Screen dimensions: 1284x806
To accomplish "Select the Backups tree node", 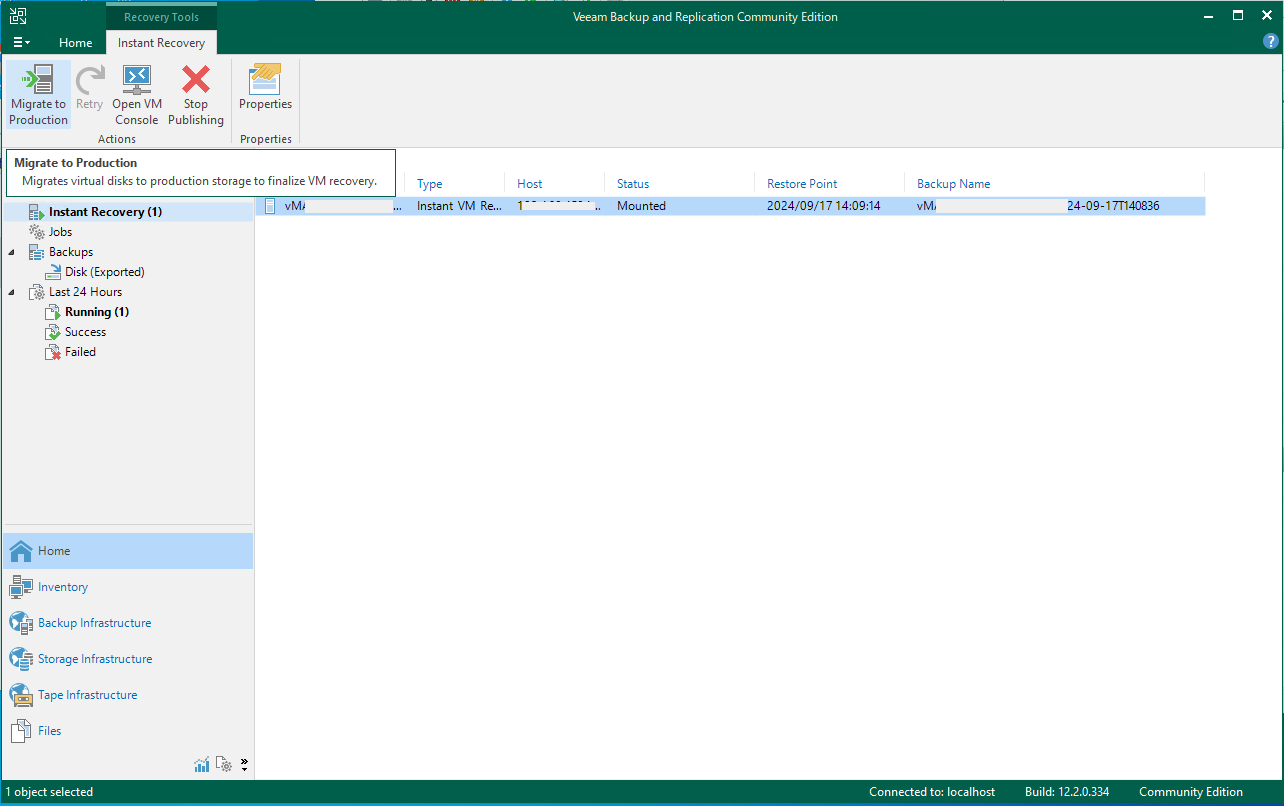I will (x=70, y=252).
